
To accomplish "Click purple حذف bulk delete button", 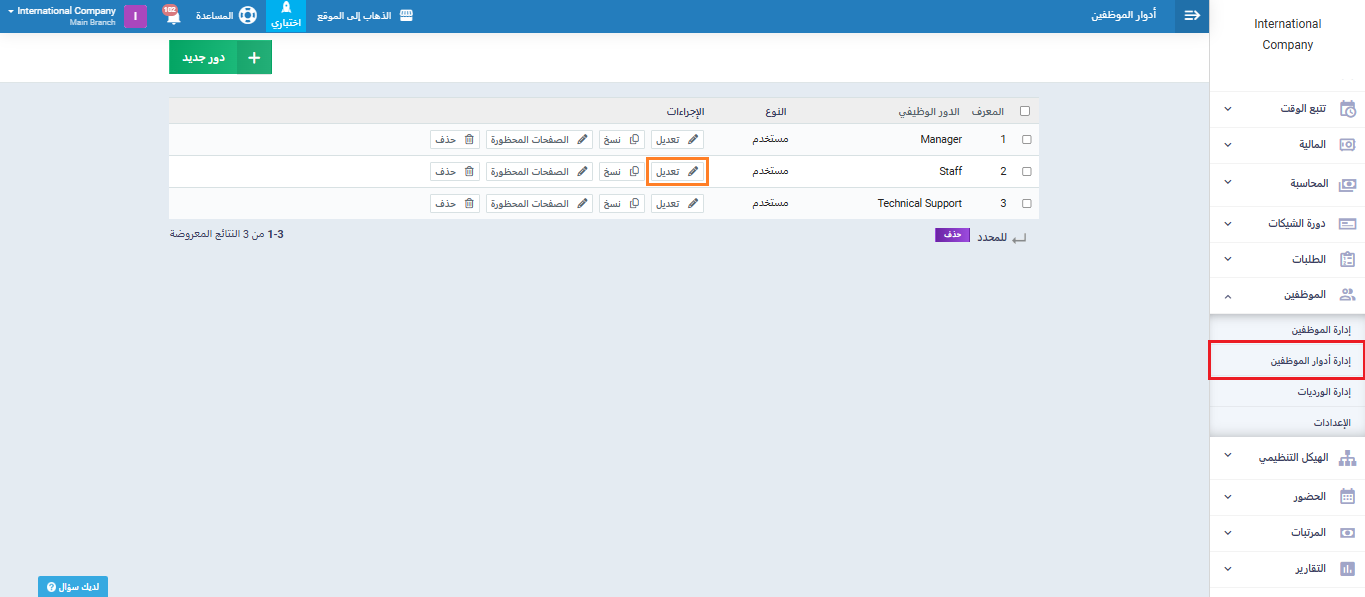I will coord(952,235).
